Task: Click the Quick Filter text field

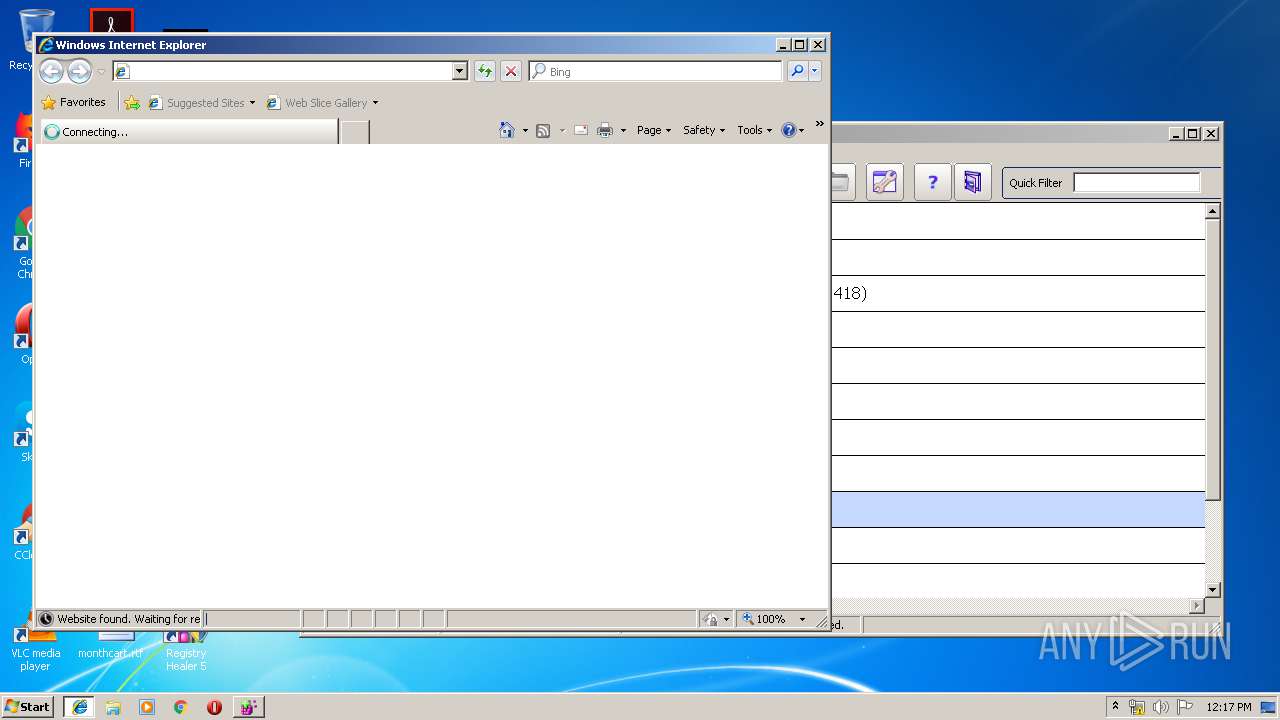Action: point(1136,182)
